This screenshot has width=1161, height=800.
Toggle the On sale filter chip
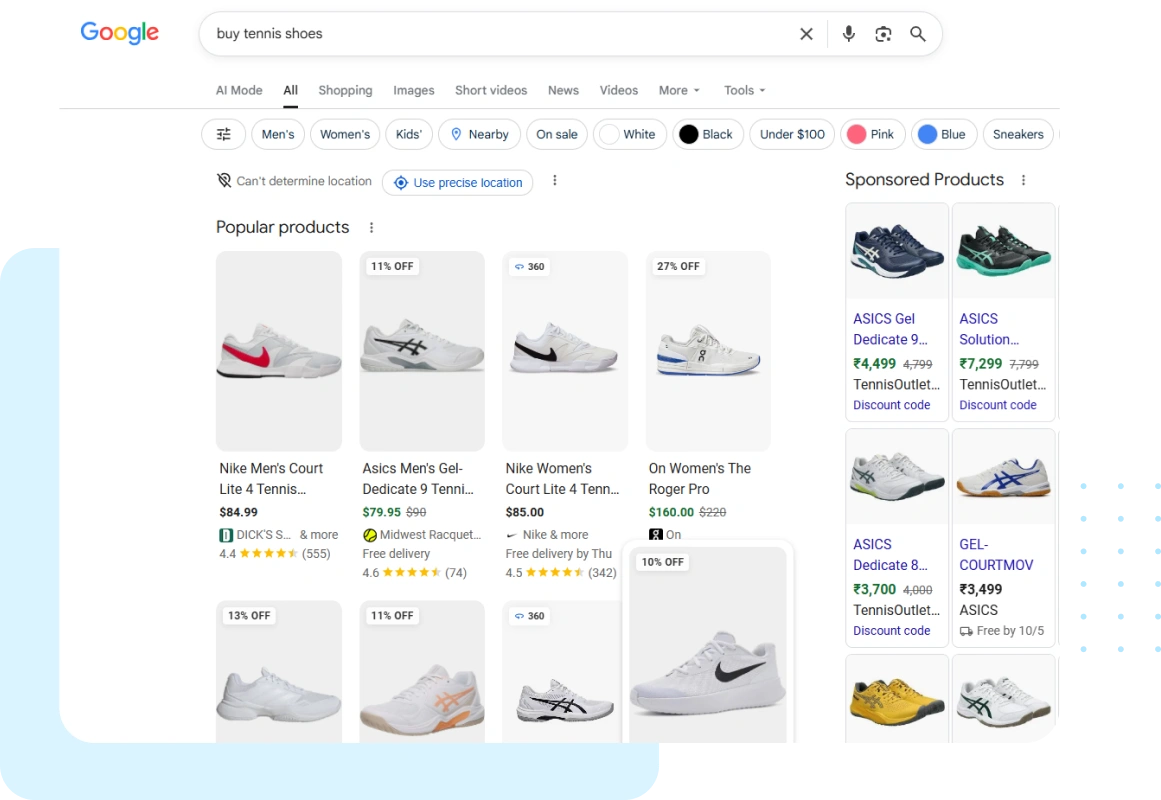pos(557,134)
